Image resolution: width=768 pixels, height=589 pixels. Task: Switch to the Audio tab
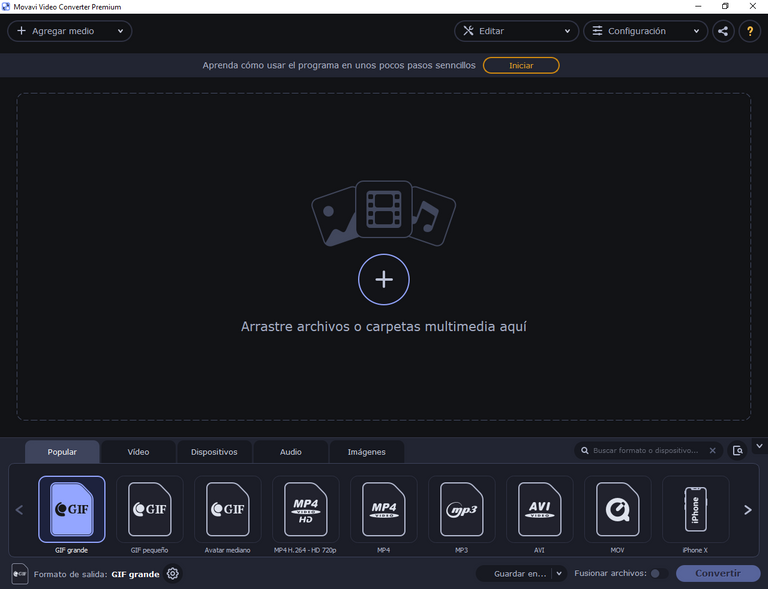pos(290,452)
